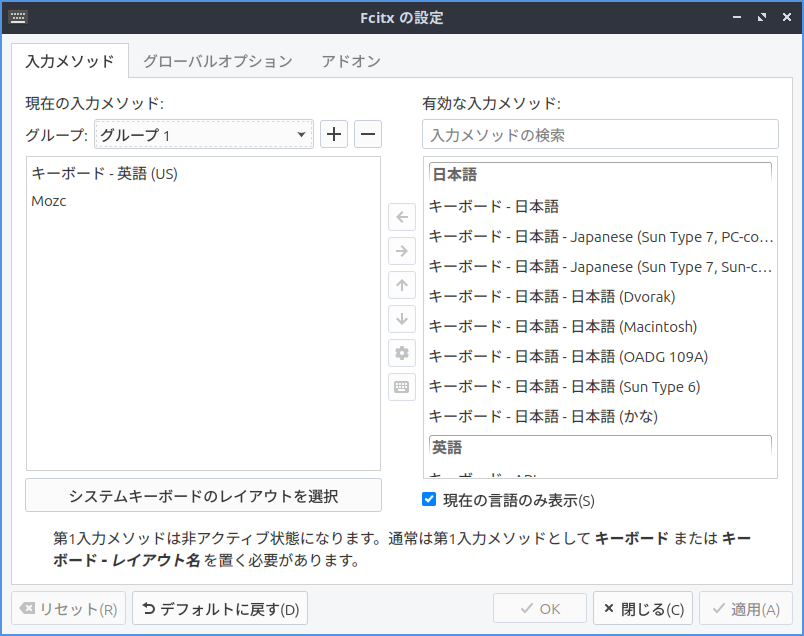Toggle 現在の言語のみ表示 checkbox
The width and height of the screenshot is (804, 636).
tap(429, 499)
